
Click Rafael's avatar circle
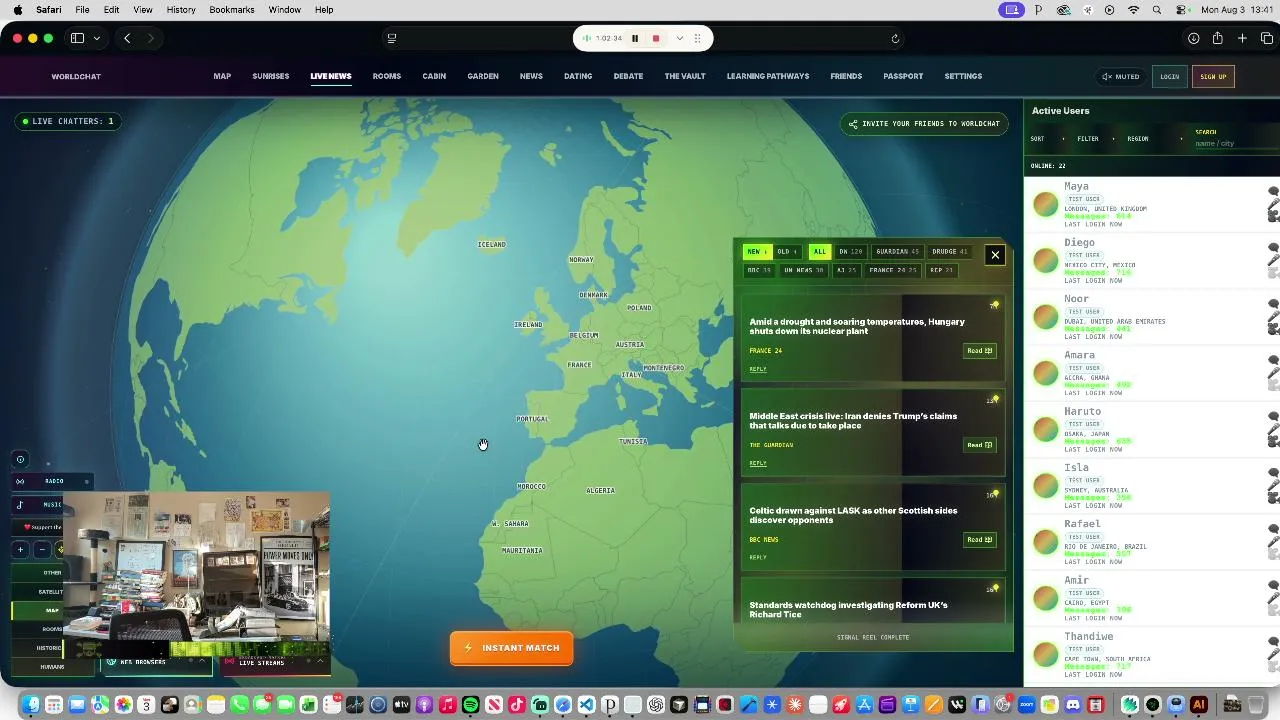coord(1046,542)
